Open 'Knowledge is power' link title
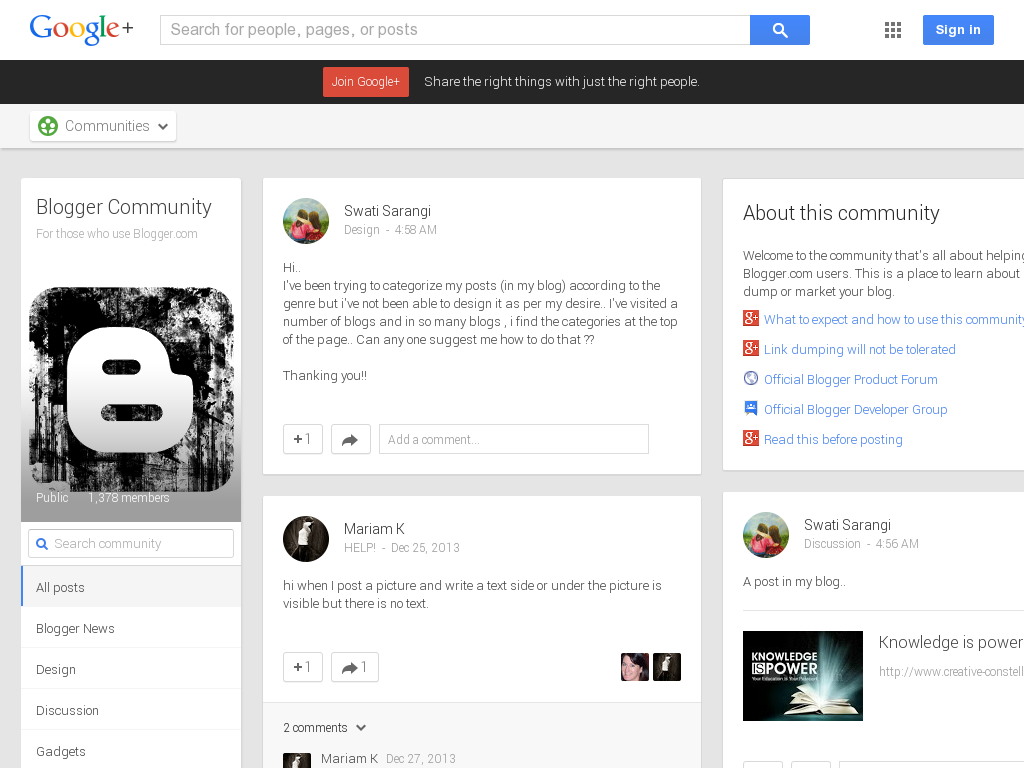 point(951,643)
